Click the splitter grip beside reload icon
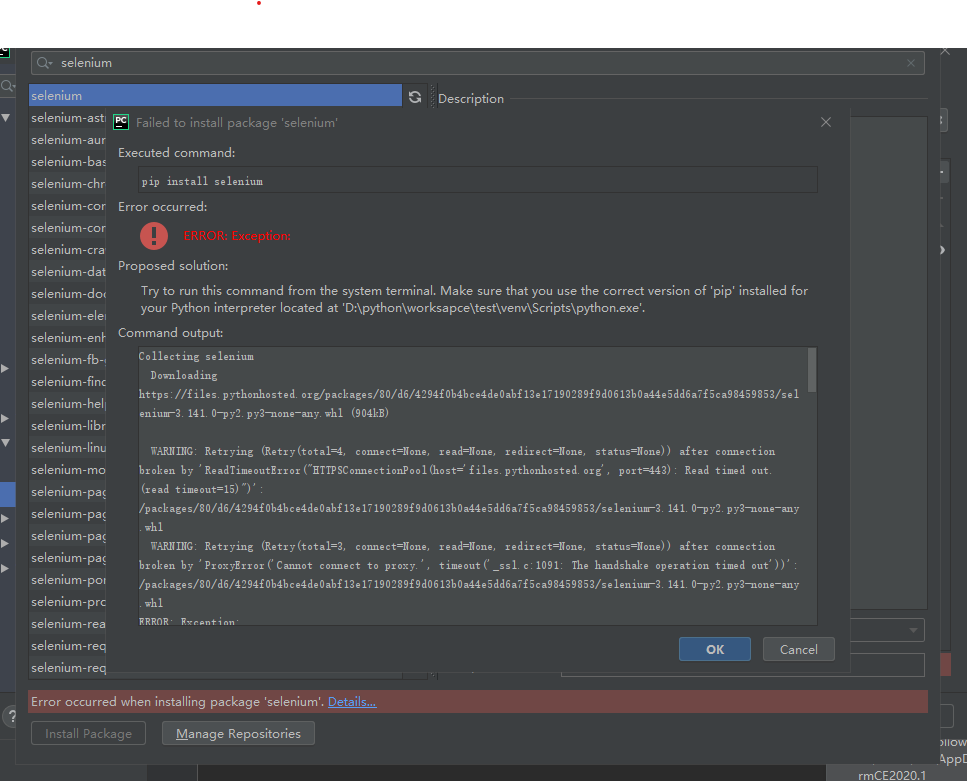The image size is (967, 781). click(x=432, y=97)
